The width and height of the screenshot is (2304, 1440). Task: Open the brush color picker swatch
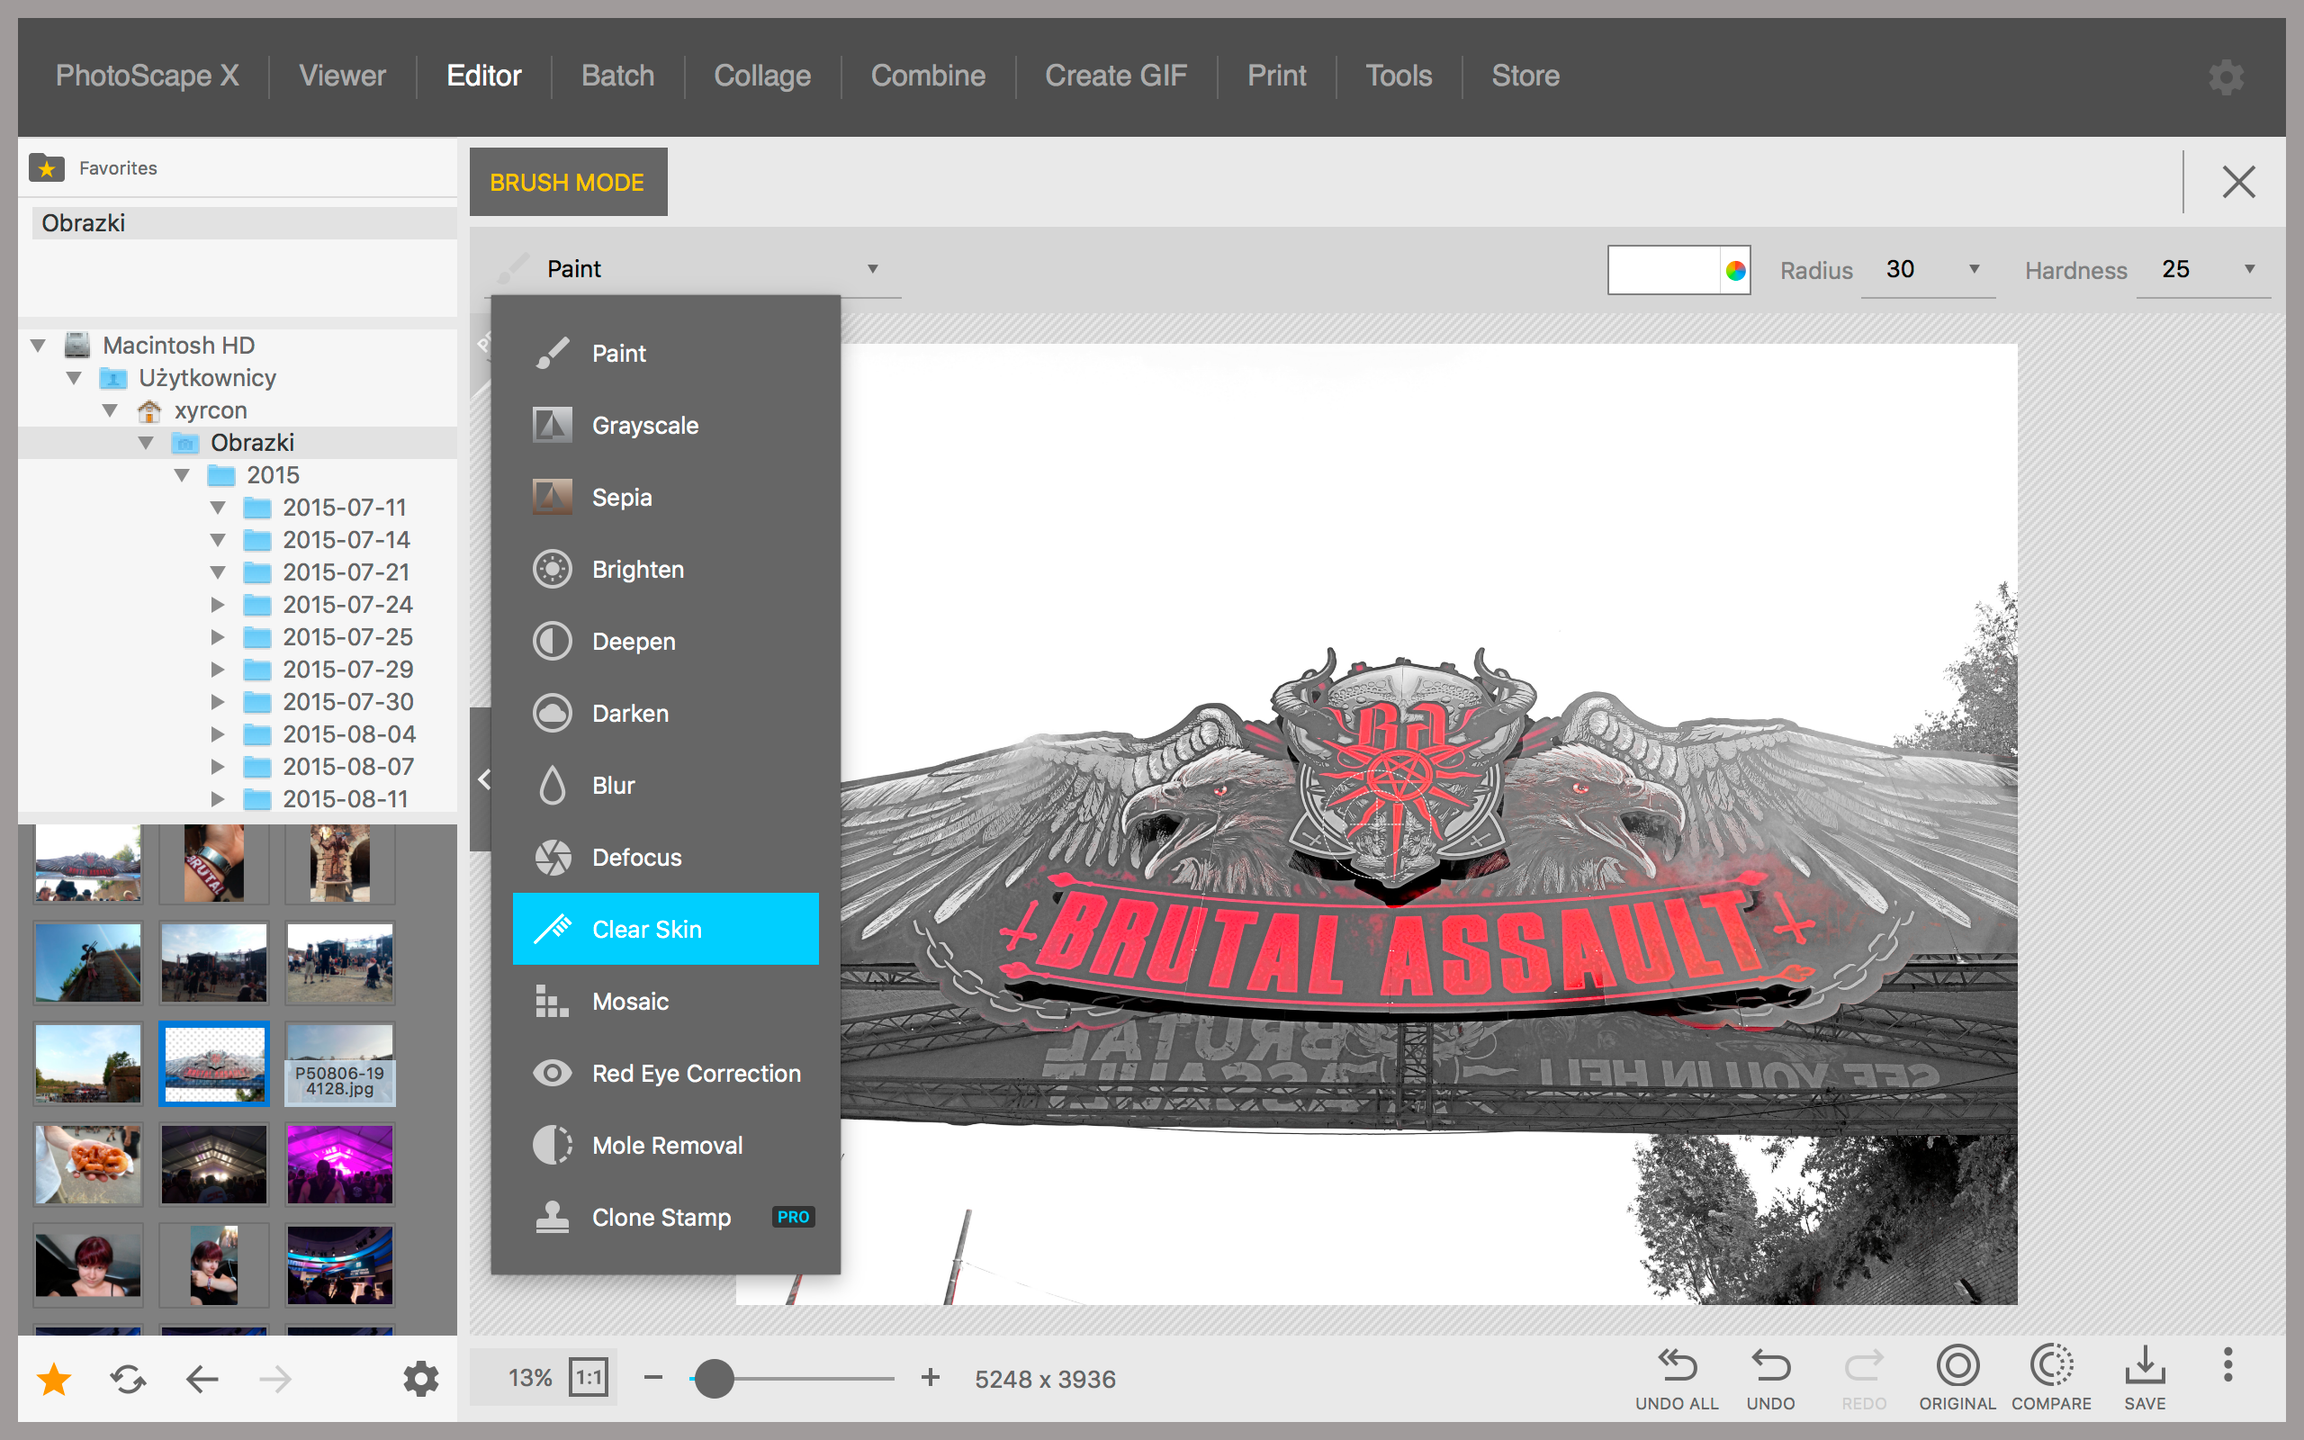click(1679, 270)
